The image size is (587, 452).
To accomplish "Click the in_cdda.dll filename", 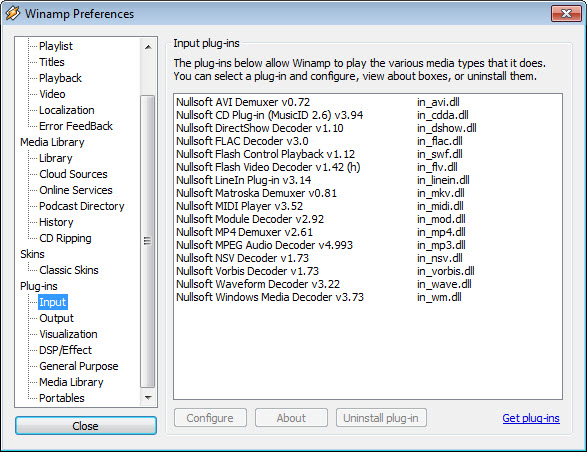I will 443,115.
